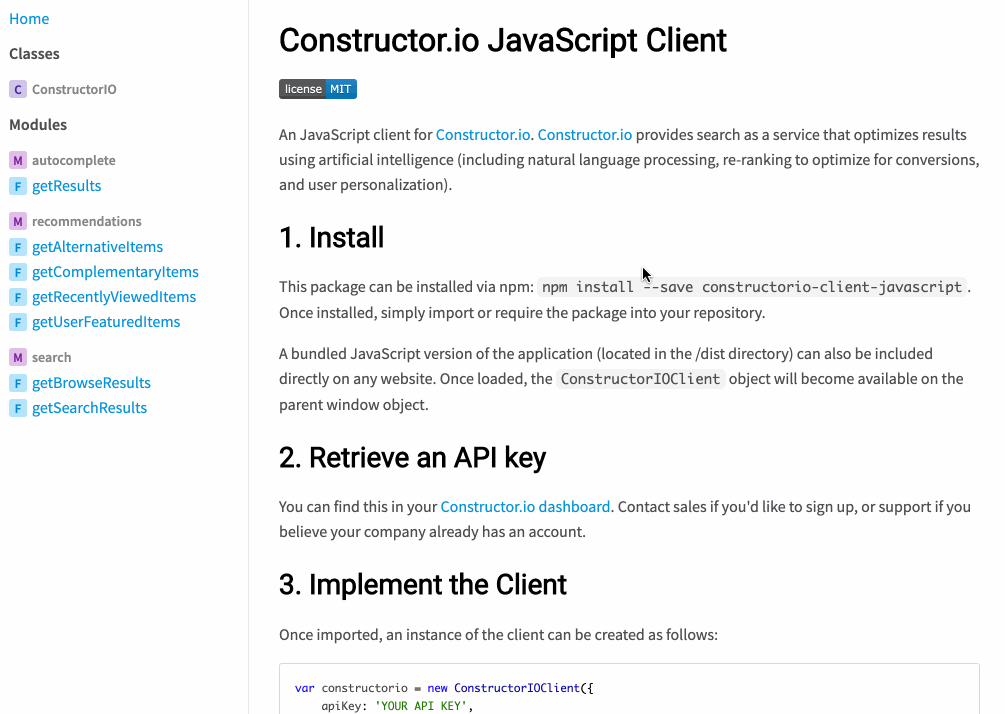
Task: Open the recommendations module
Action: point(87,221)
